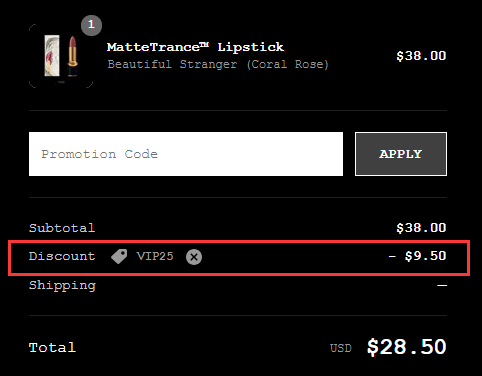482x376 pixels.
Task: Click Beautiful Stranger (Coral Rose) variant text
Action: (x=218, y=64)
